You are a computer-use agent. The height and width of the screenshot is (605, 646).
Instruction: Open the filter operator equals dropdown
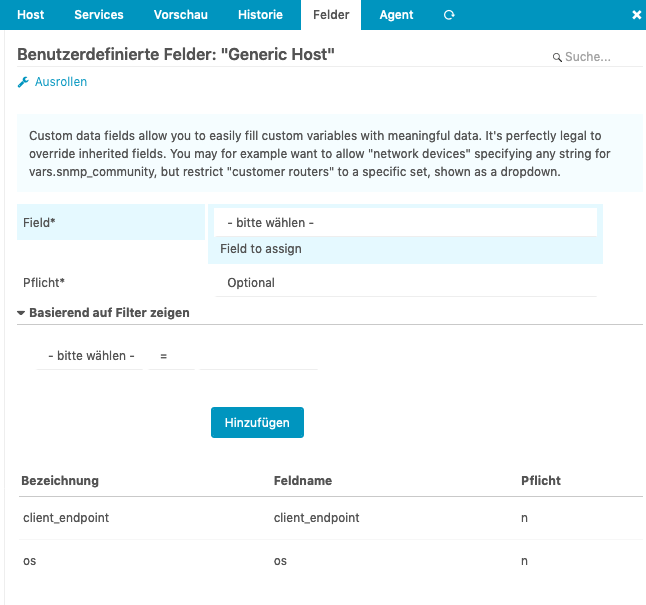tap(171, 356)
